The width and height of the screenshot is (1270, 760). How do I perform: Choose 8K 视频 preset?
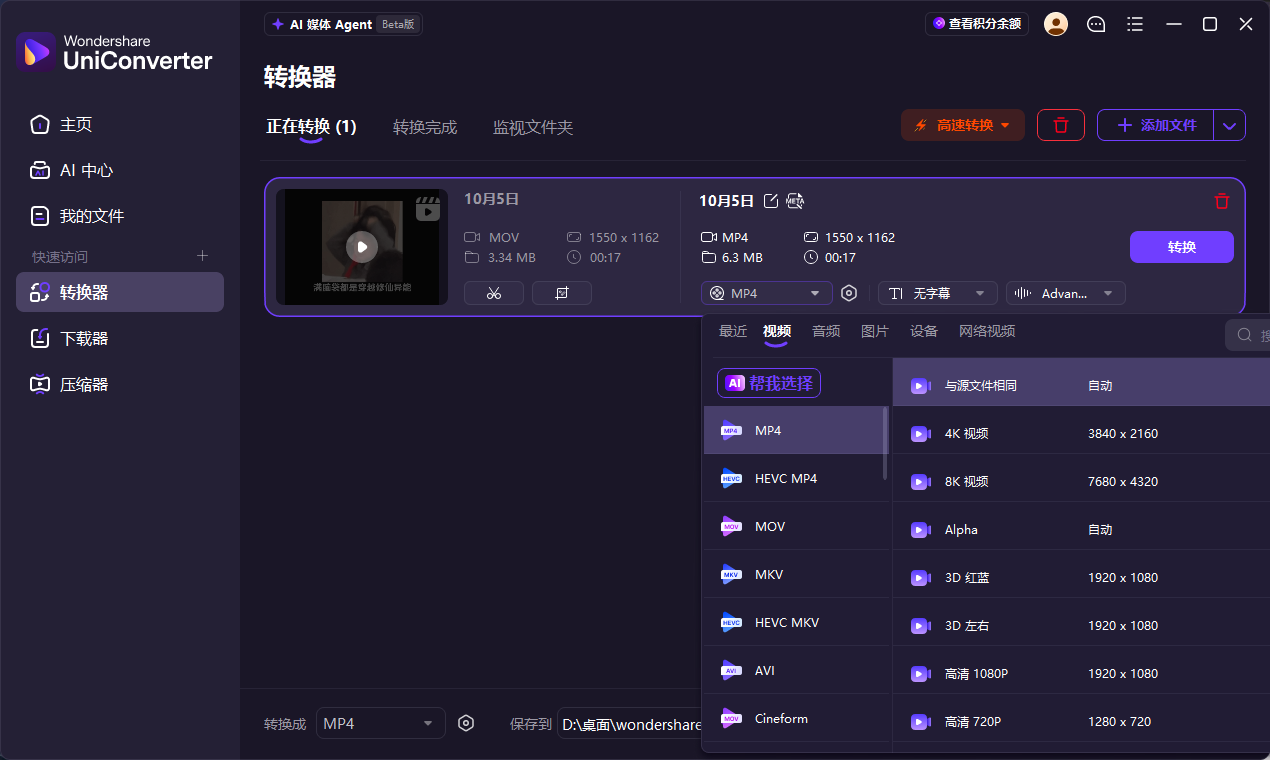point(1081,481)
